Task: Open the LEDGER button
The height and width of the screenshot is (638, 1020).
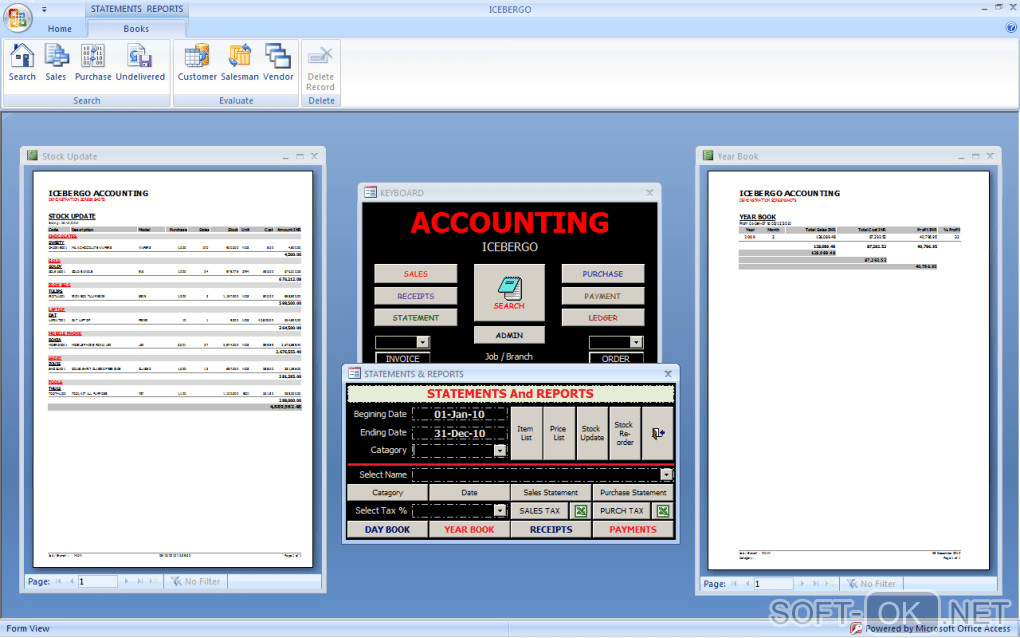Action: 602,318
